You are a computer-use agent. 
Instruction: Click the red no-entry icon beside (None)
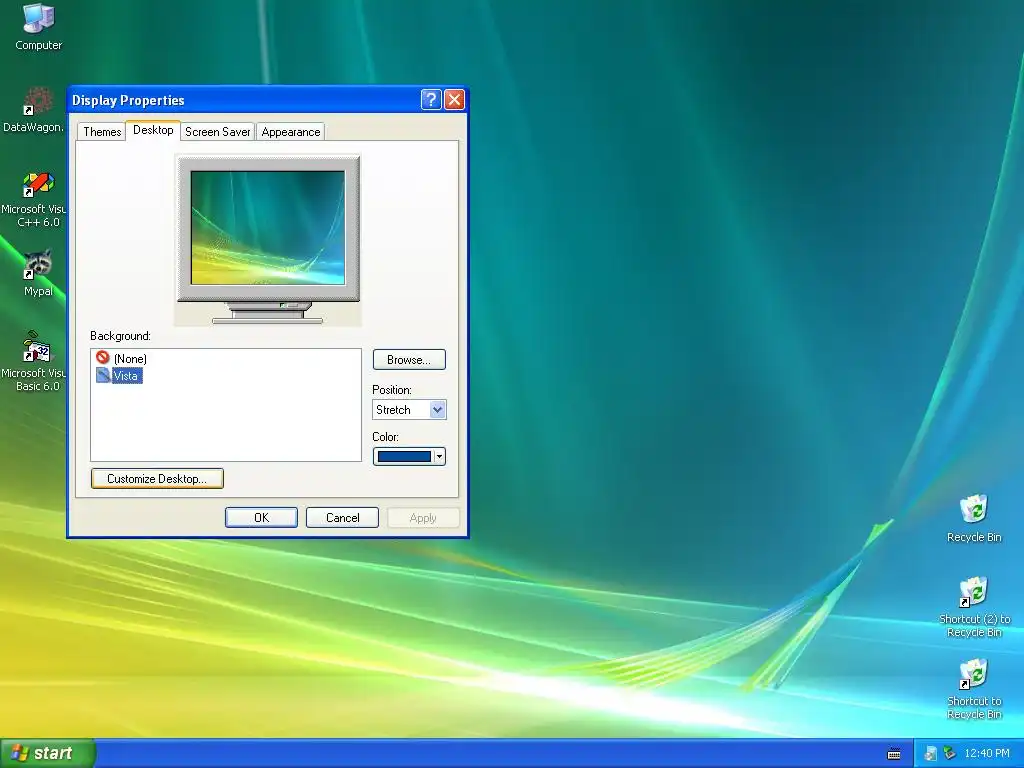[103, 357]
